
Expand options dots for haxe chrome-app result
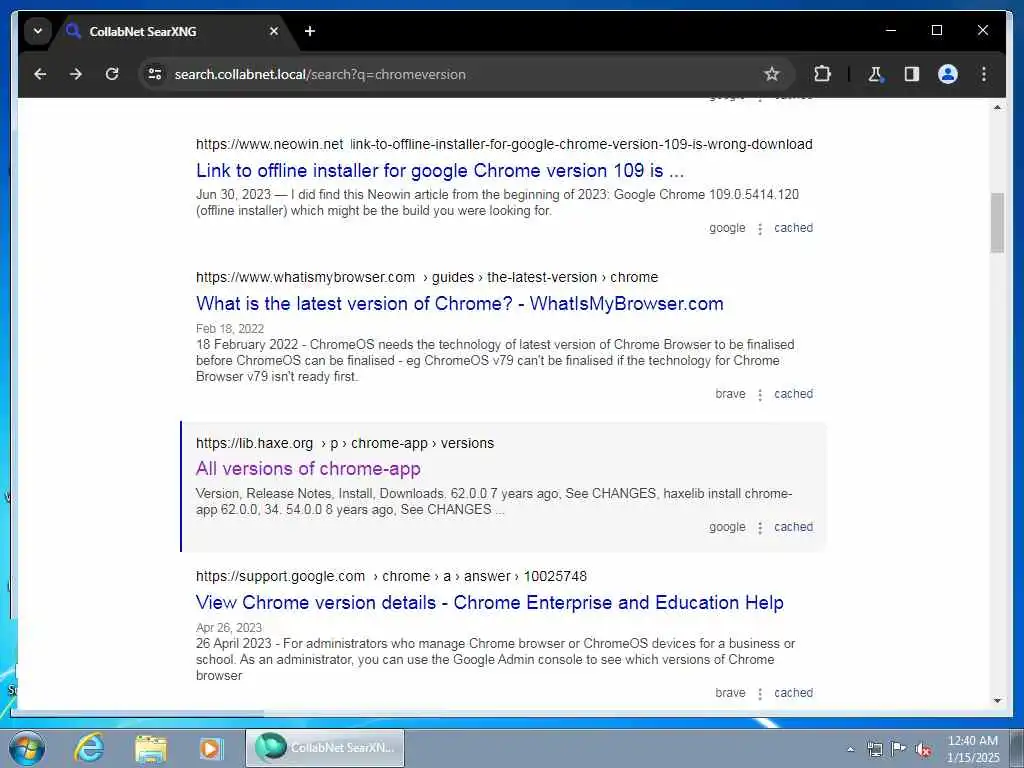click(760, 528)
